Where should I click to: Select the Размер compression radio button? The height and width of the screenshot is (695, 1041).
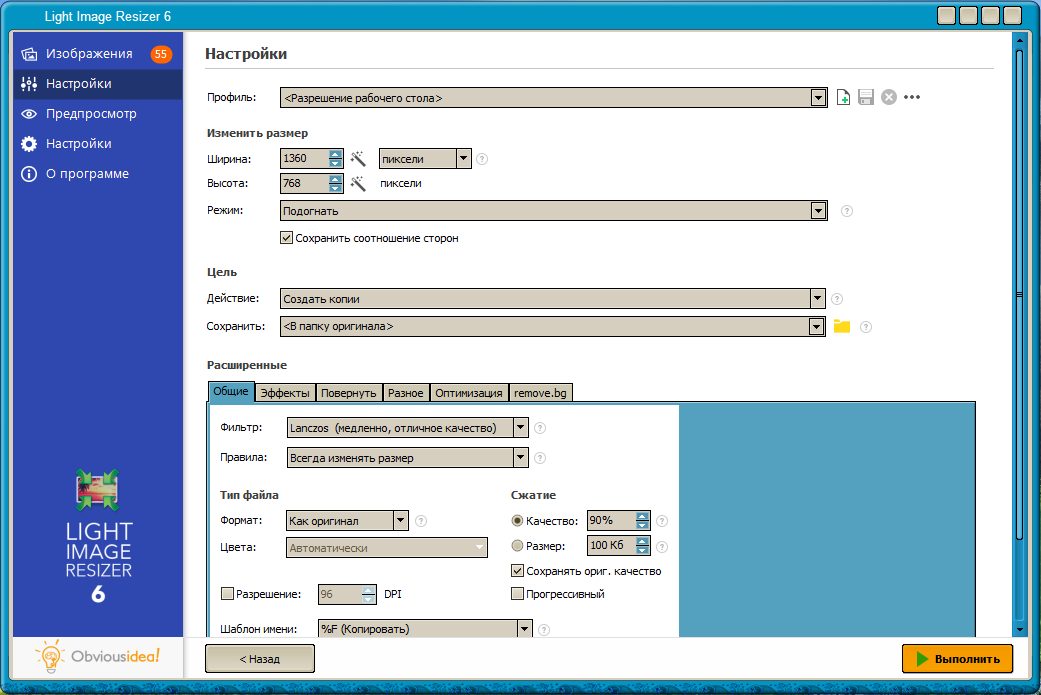tap(517, 546)
